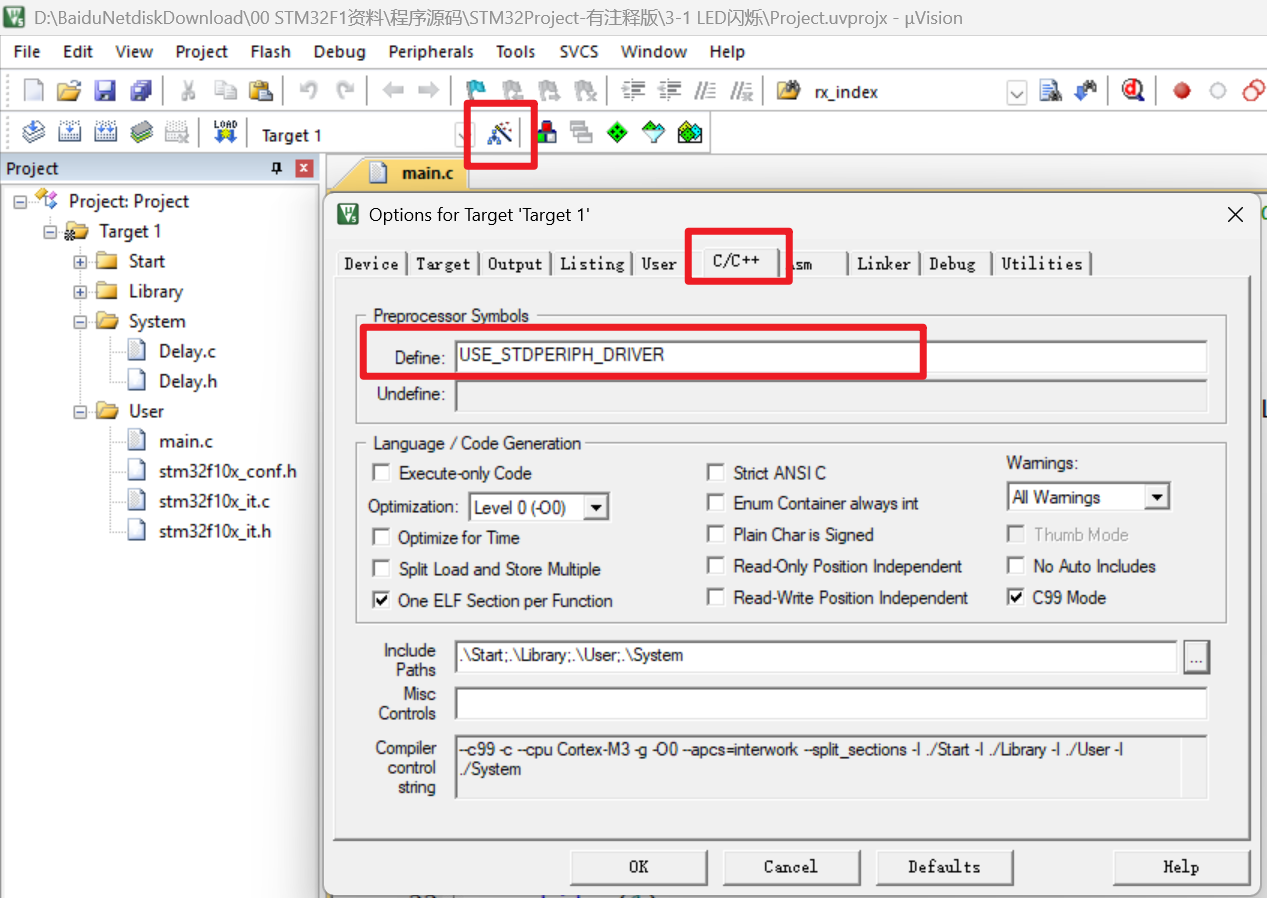The height and width of the screenshot is (898, 1267).
Task: Switch to the Linker tab
Action: click(x=884, y=264)
